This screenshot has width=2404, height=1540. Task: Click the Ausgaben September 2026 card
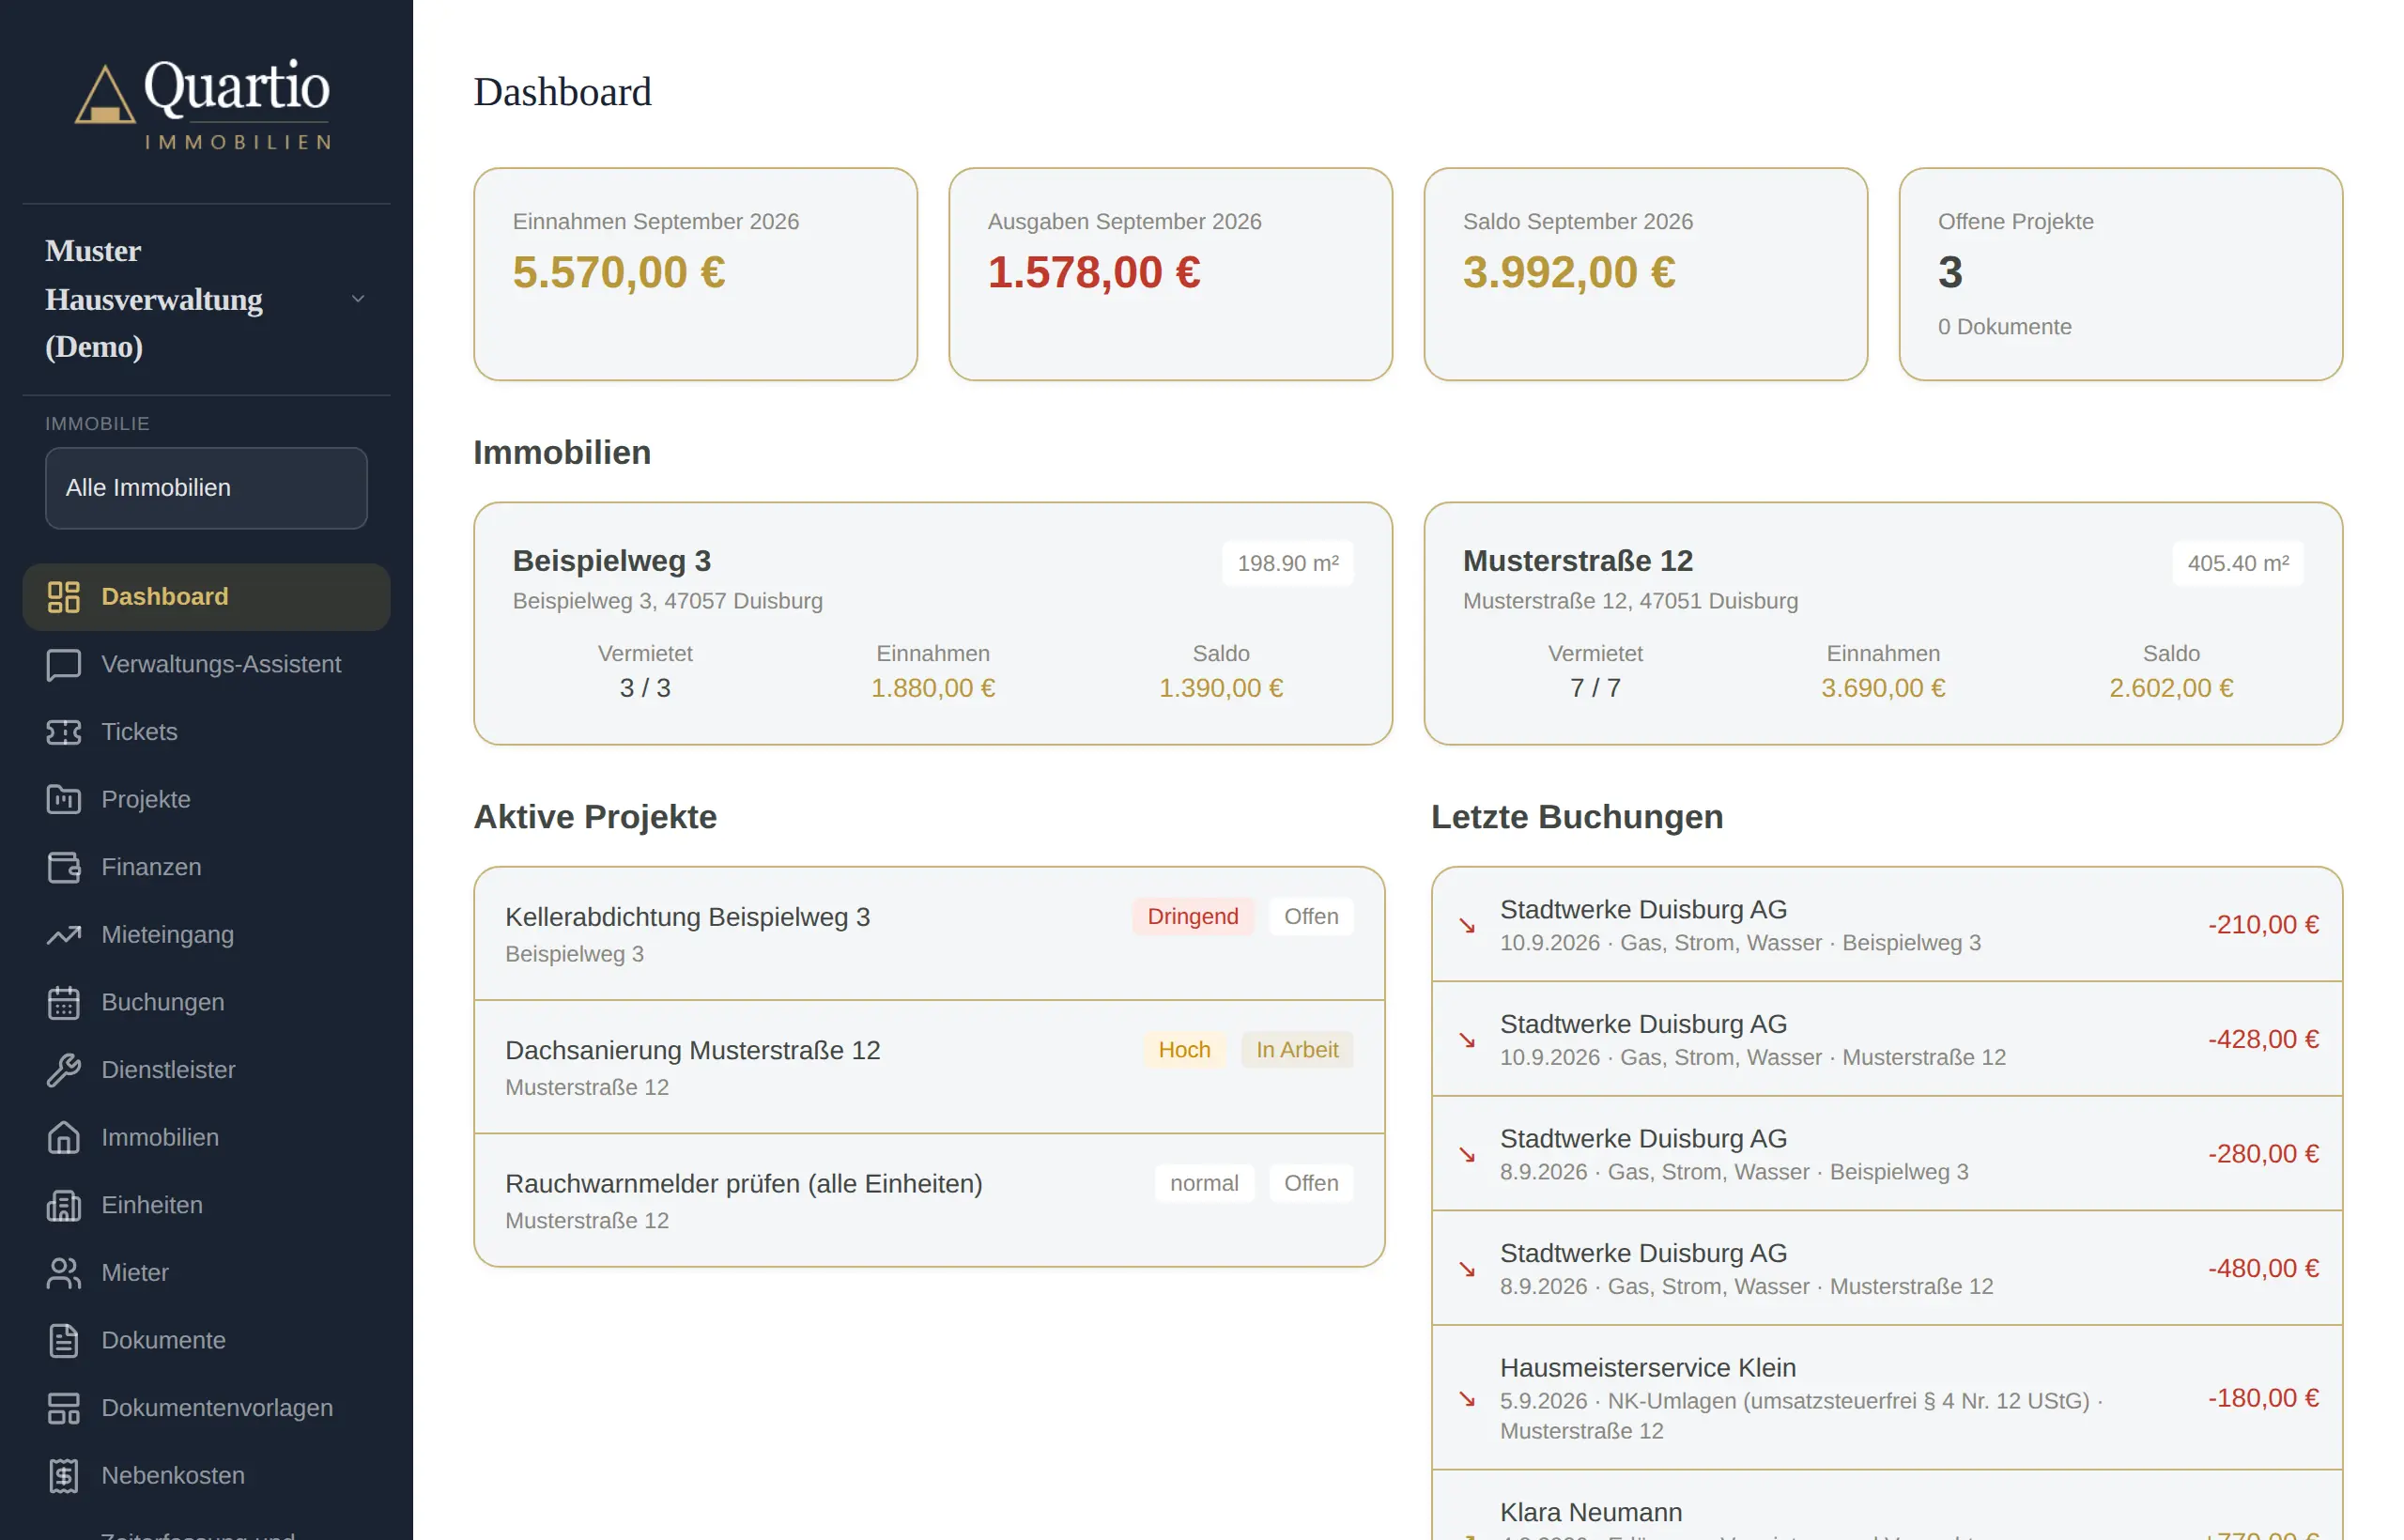tap(1170, 274)
